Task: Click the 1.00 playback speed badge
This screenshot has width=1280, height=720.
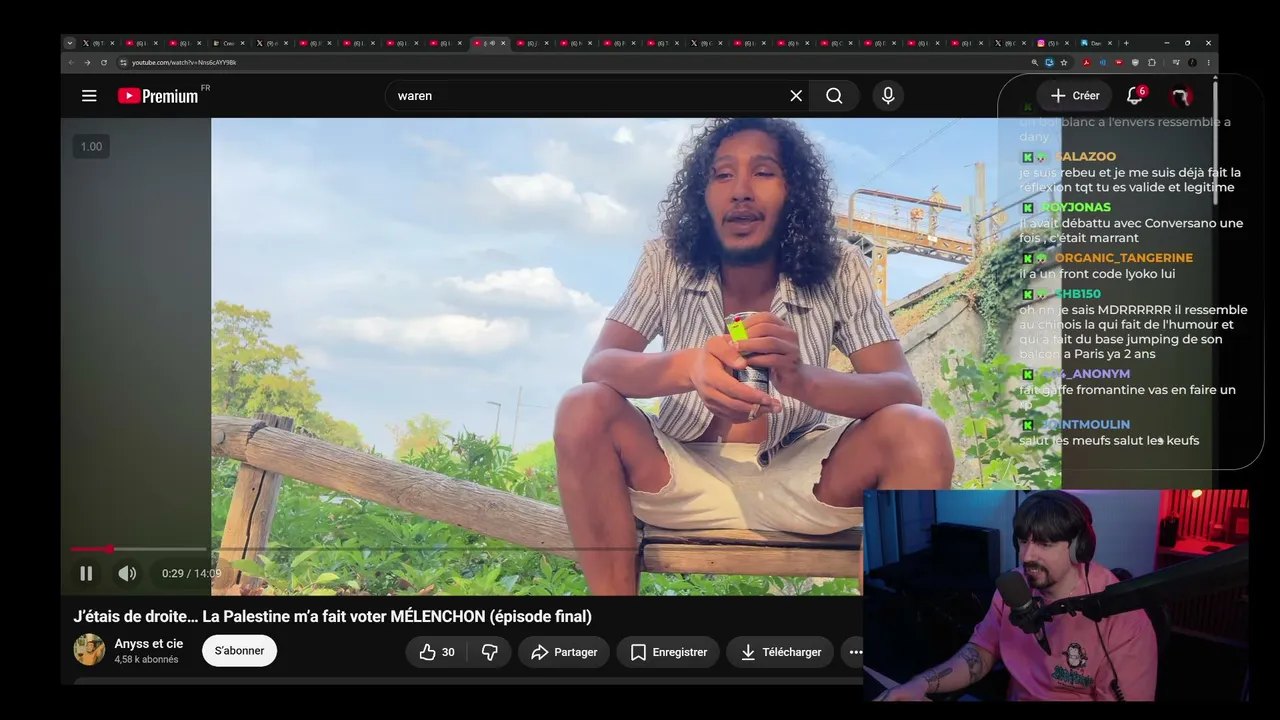Action: coord(91,147)
